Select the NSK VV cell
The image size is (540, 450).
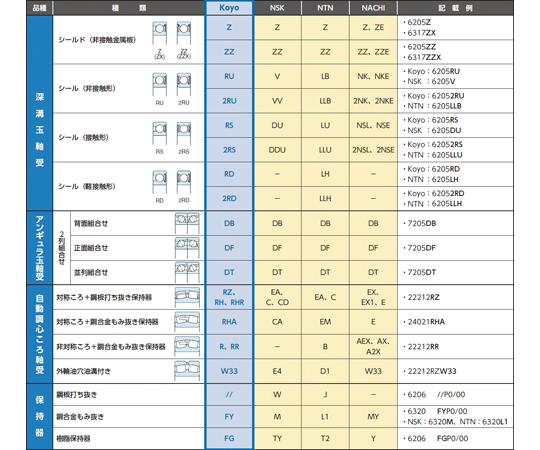277,101
